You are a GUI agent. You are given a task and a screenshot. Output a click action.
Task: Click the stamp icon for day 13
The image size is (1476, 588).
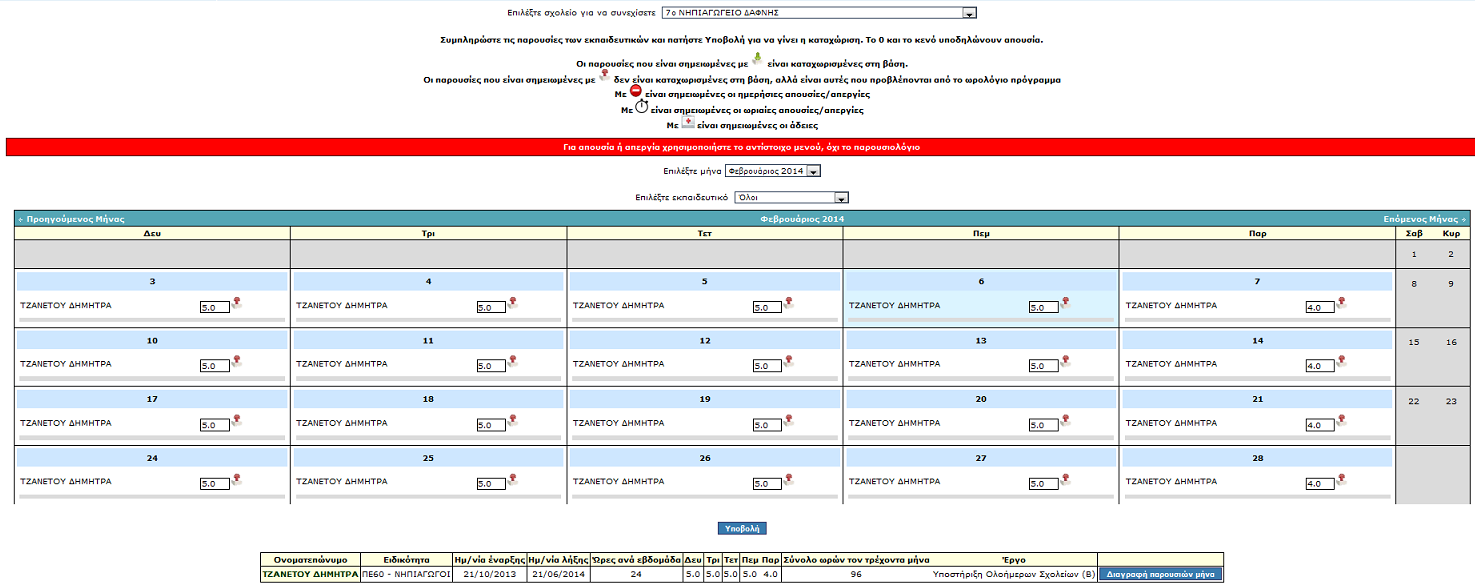point(1066,362)
